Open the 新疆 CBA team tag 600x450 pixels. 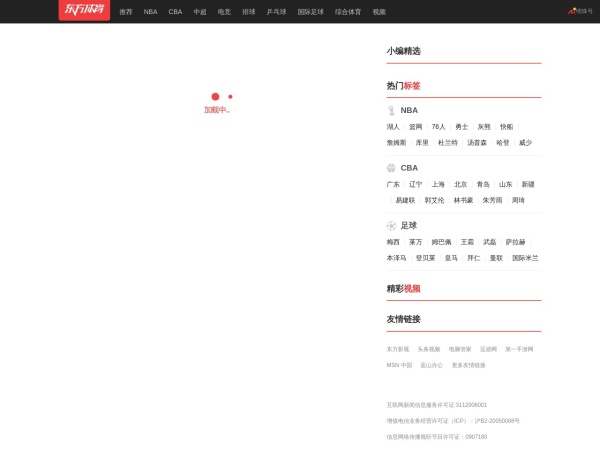(528, 184)
